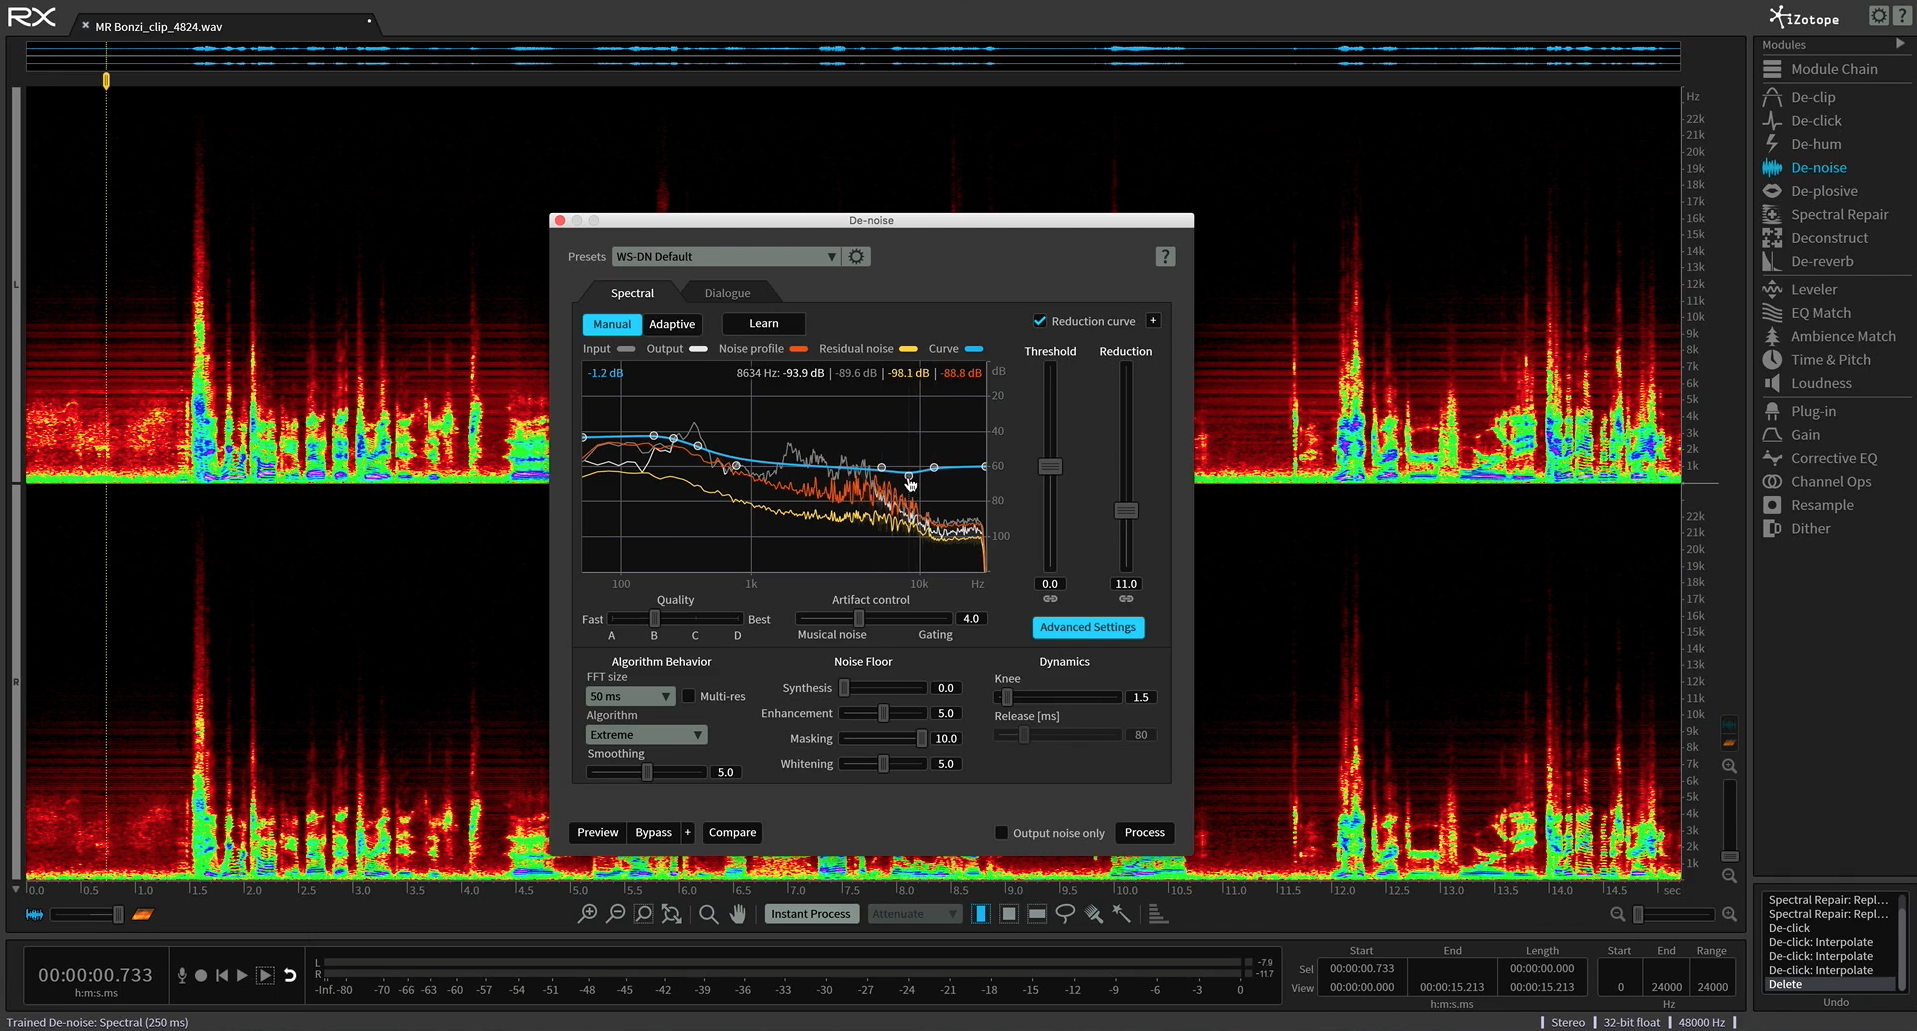The height and width of the screenshot is (1031, 1917).
Task: Select the time selection tool
Action: click(x=981, y=914)
